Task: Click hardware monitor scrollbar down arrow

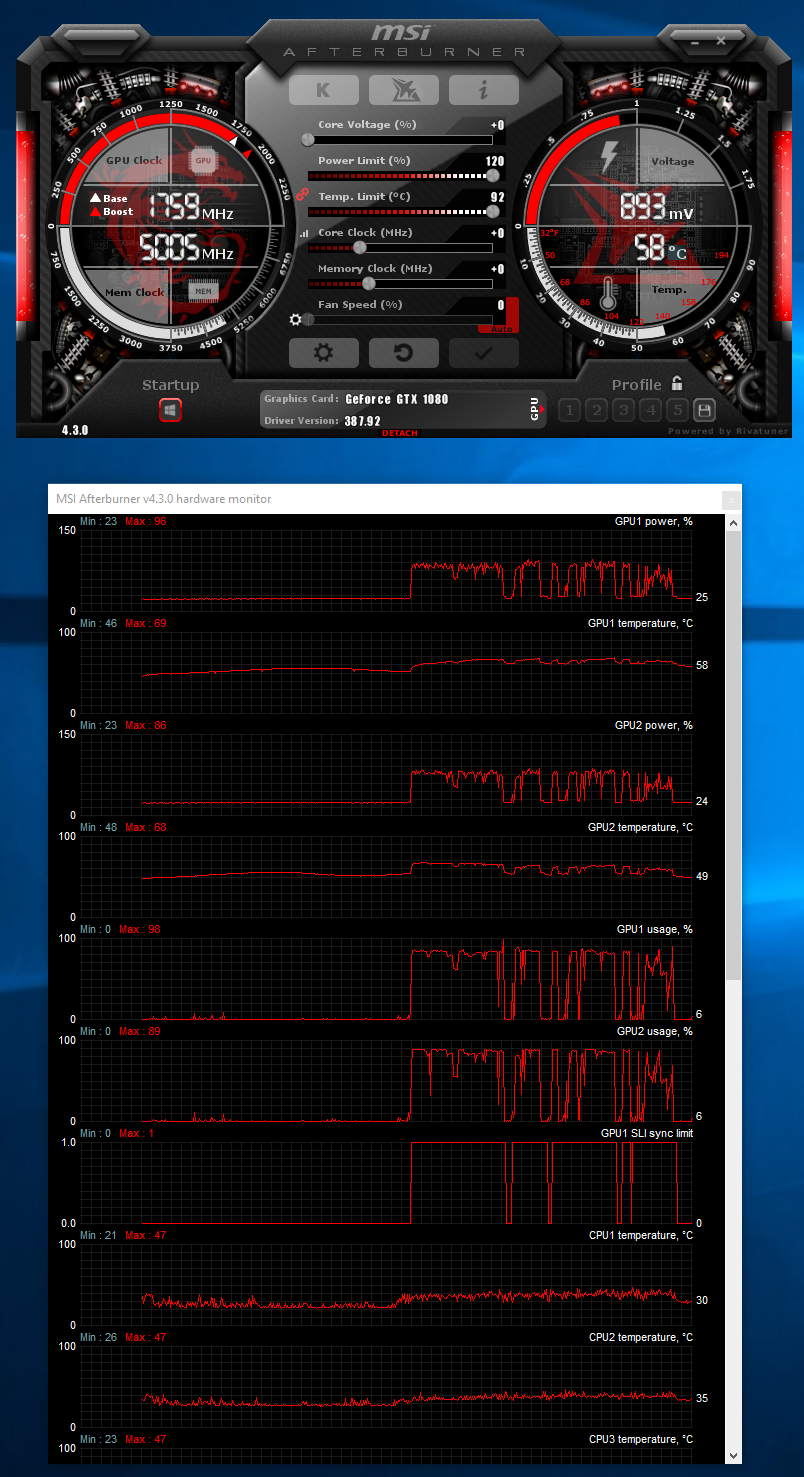Action: (734, 1455)
